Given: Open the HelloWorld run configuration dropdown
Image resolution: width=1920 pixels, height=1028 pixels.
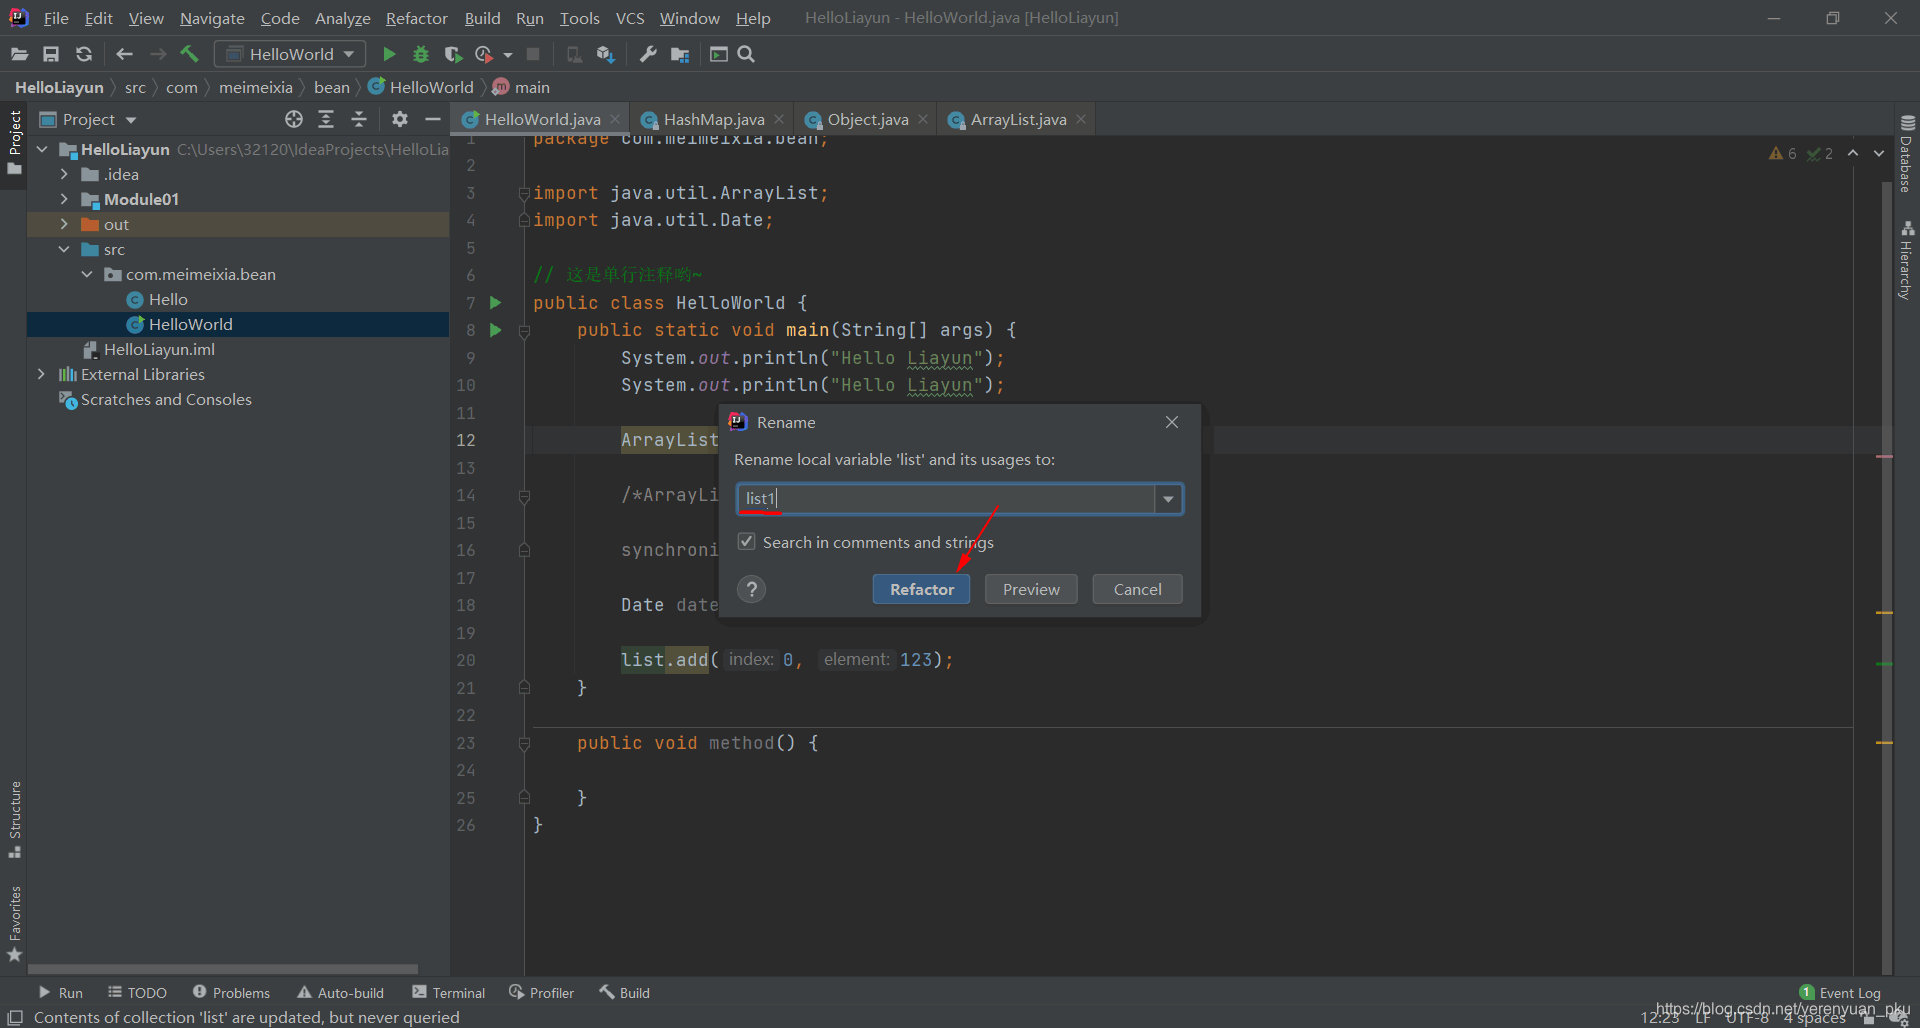Looking at the screenshot, I should pos(290,54).
